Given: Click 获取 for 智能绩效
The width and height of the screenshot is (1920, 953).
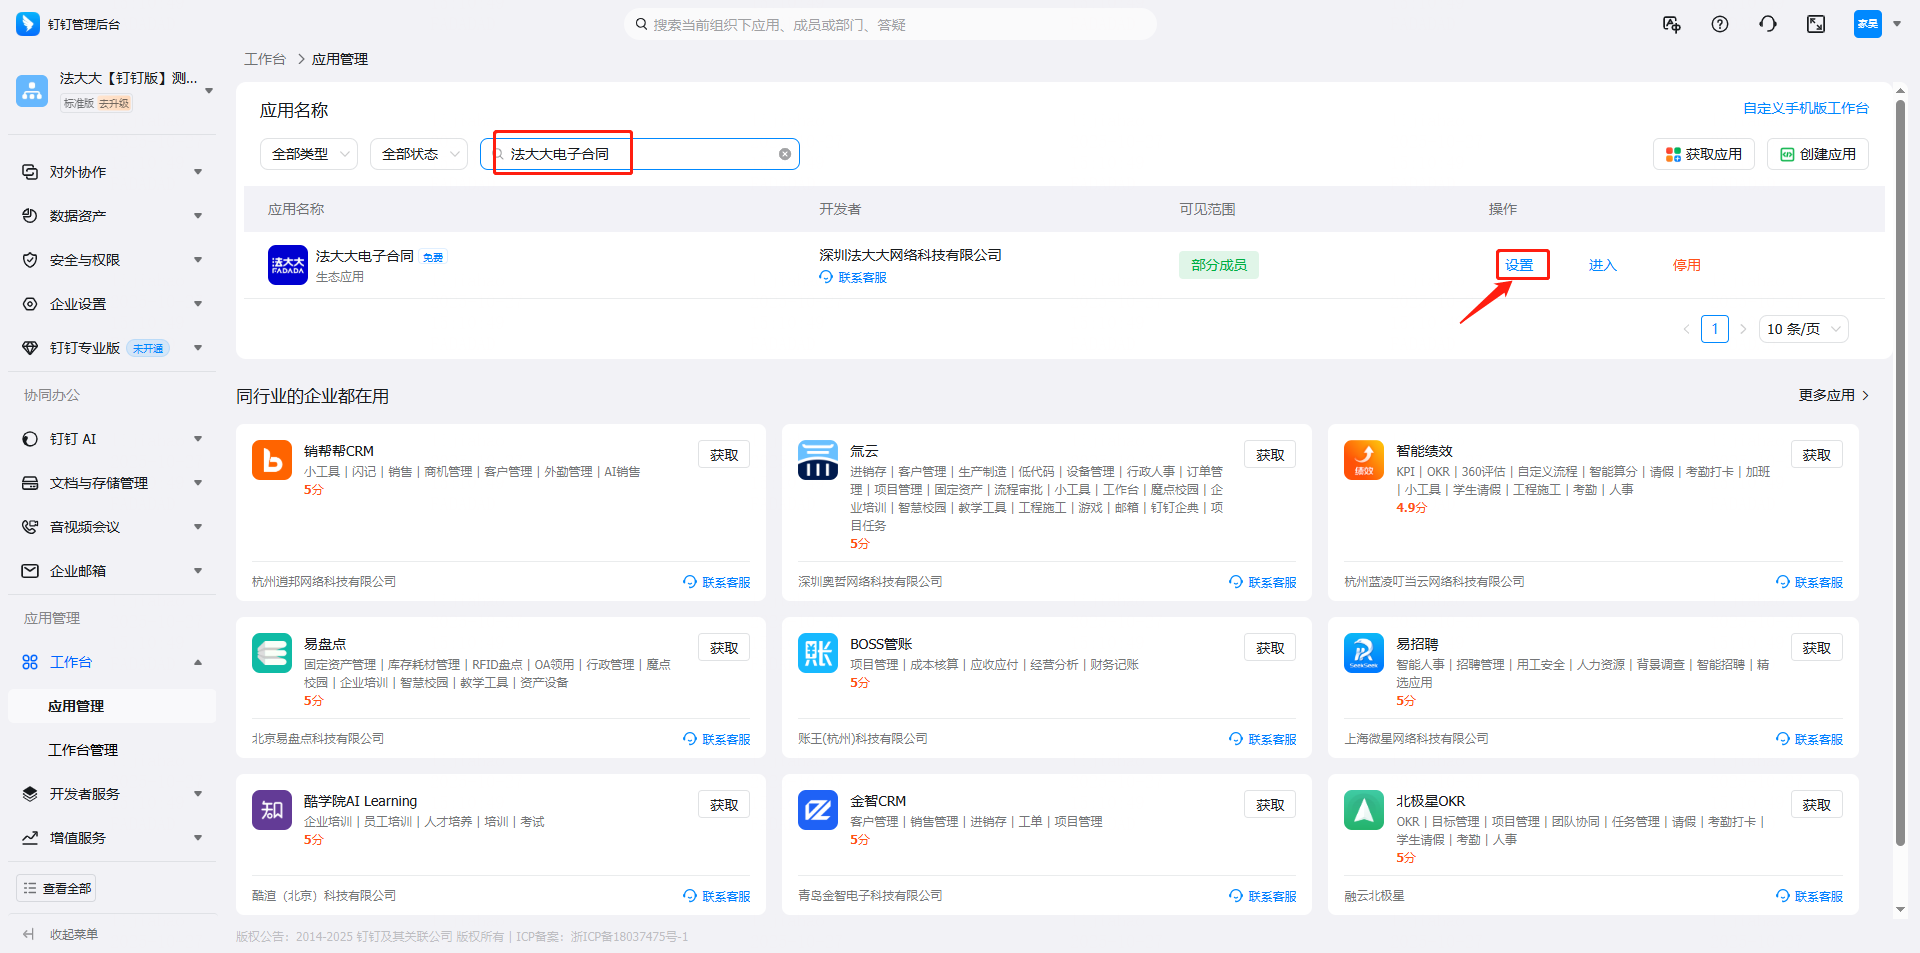Looking at the screenshot, I should point(1817,455).
